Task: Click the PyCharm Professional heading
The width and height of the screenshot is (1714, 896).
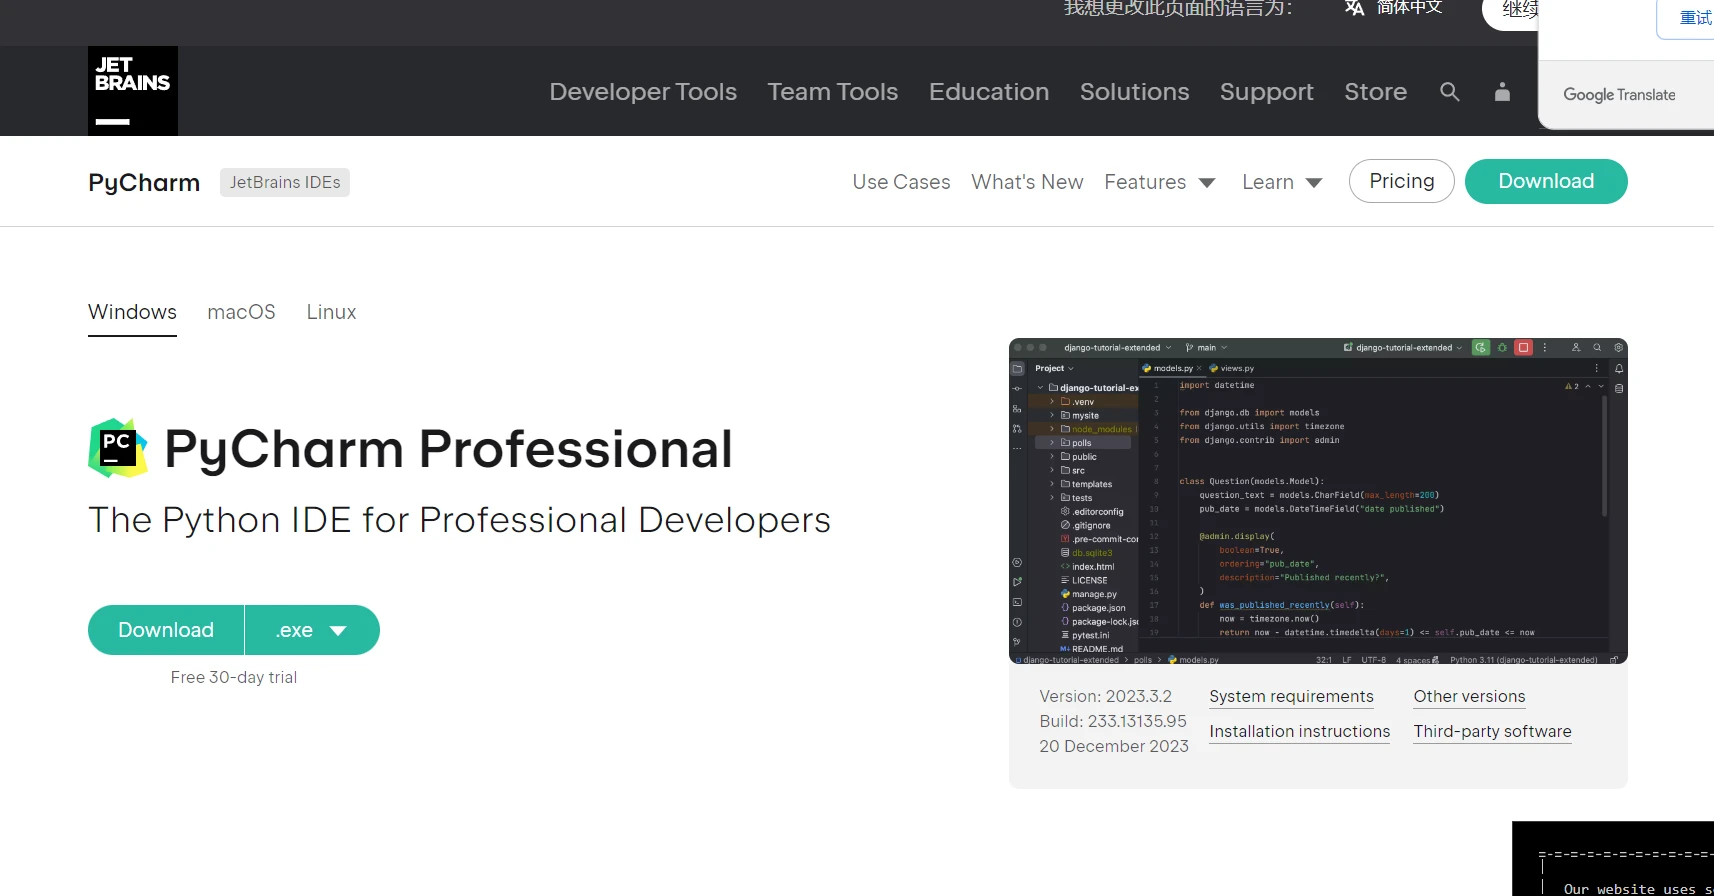Action: 448,449
